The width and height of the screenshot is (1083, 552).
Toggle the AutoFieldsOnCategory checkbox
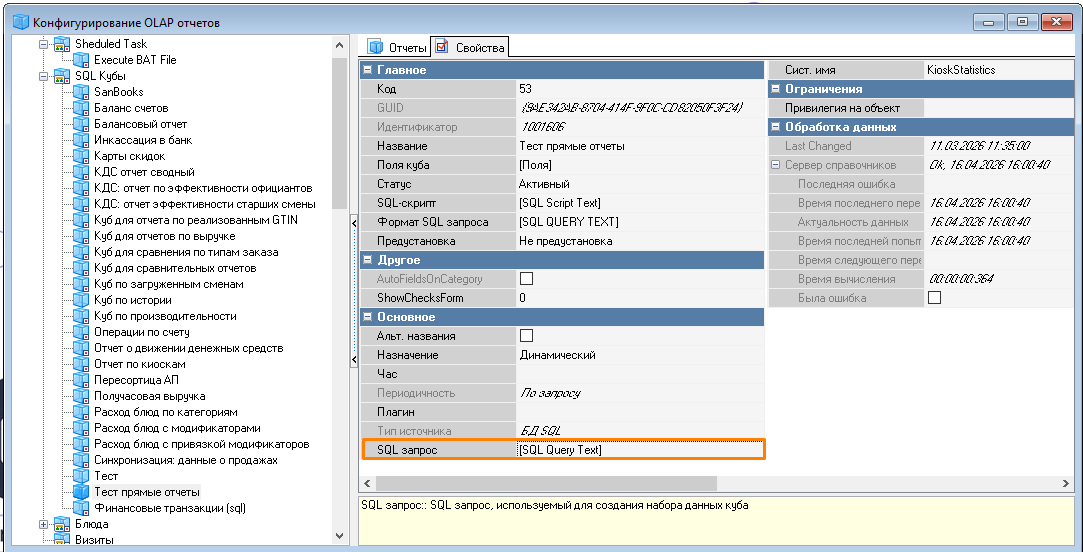click(x=526, y=279)
